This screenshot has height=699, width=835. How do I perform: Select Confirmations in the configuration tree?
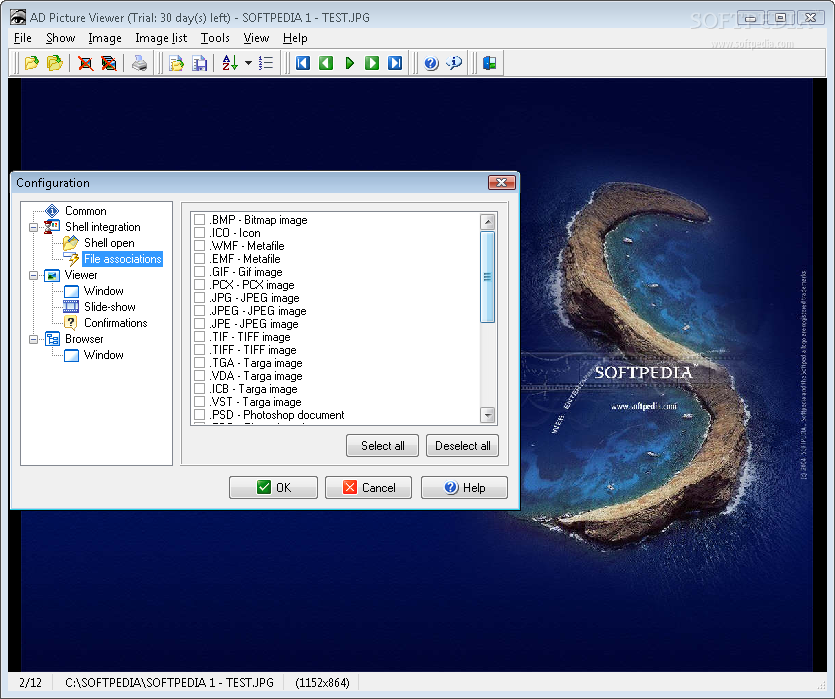coord(116,323)
